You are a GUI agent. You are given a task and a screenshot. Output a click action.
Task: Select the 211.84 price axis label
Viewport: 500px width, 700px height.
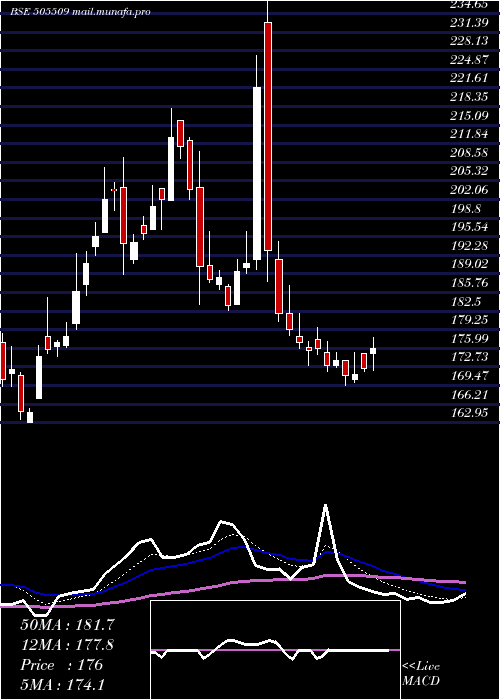point(469,134)
